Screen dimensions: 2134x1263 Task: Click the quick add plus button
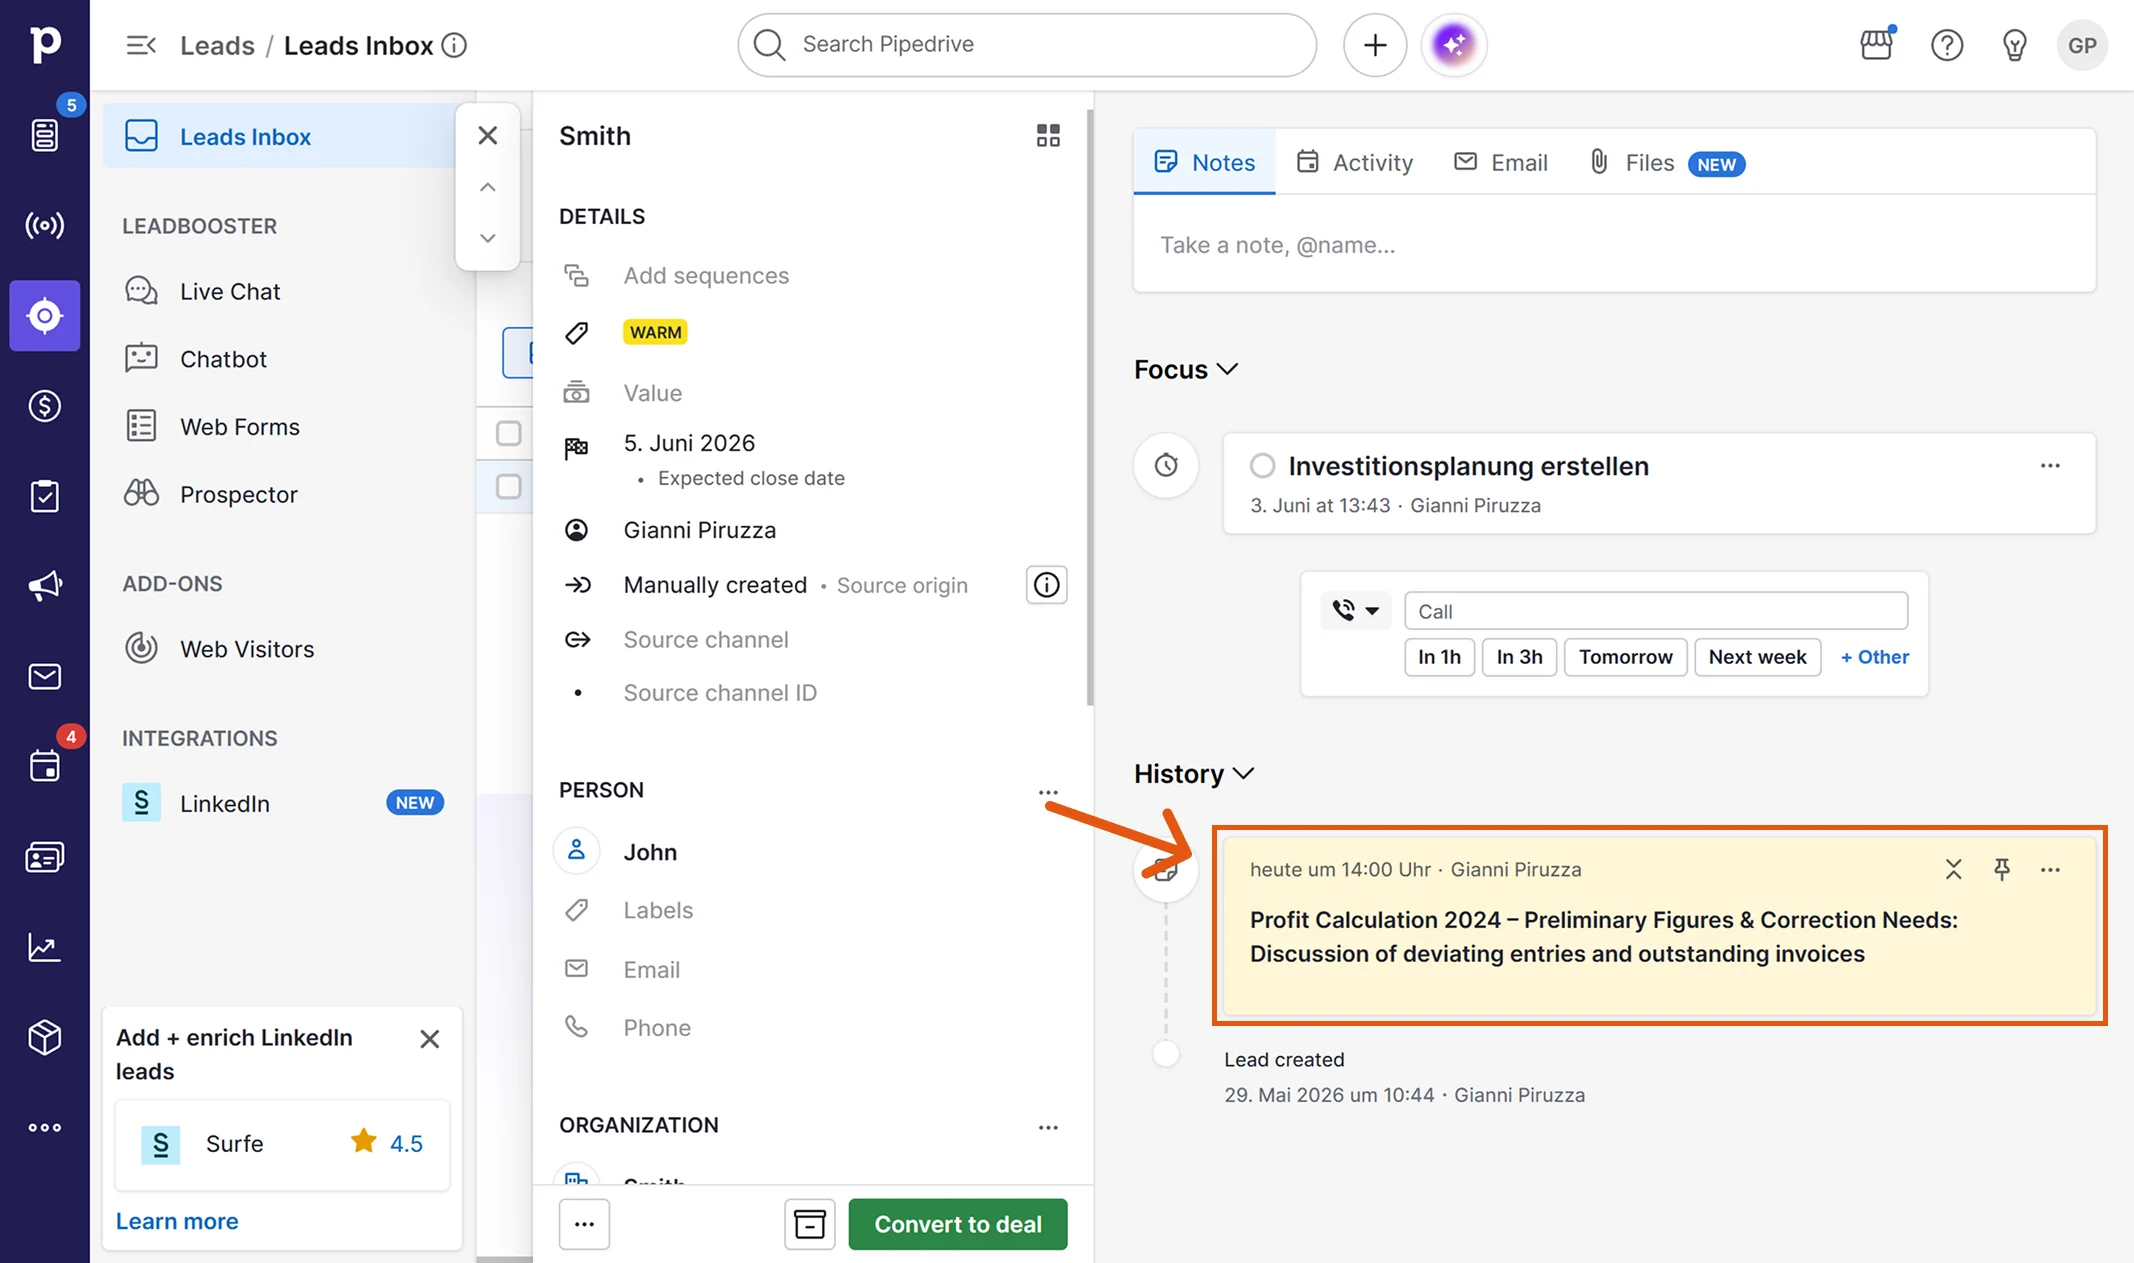coord(1375,45)
